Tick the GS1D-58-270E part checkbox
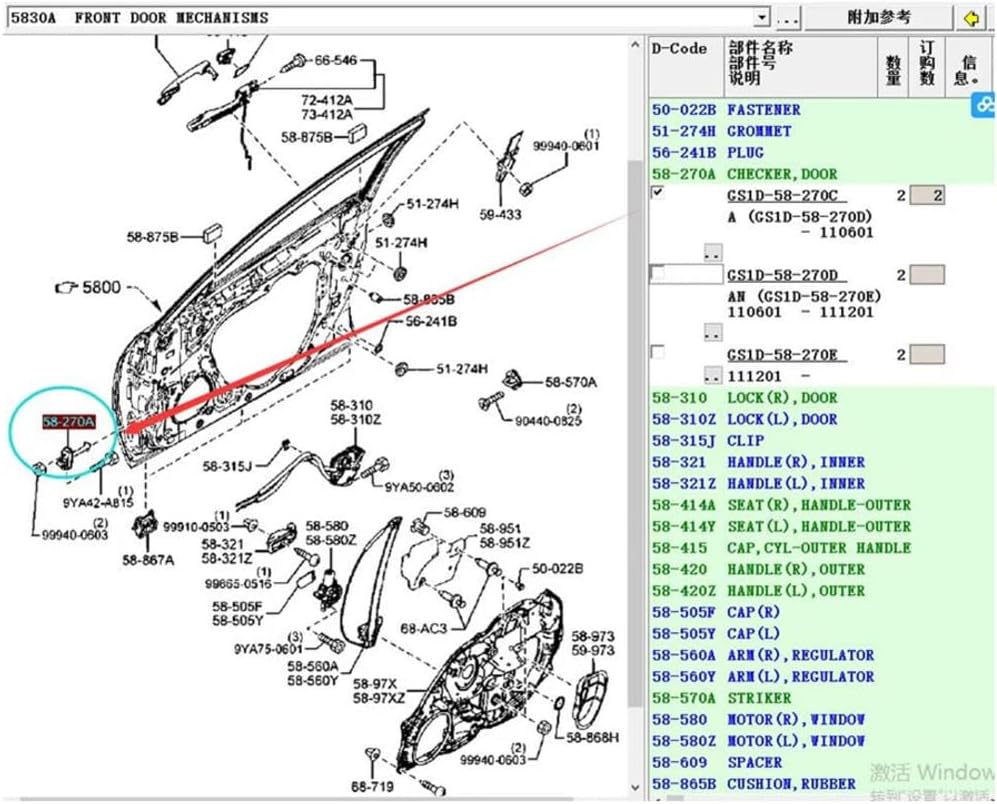The width and height of the screenshot is (997, 804). [x=658, y=351]
